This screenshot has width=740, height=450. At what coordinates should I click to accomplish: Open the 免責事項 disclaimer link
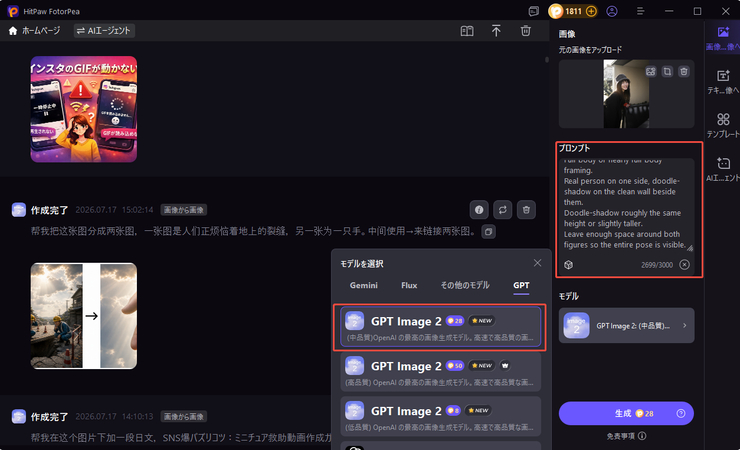click(x=626, y=436)
